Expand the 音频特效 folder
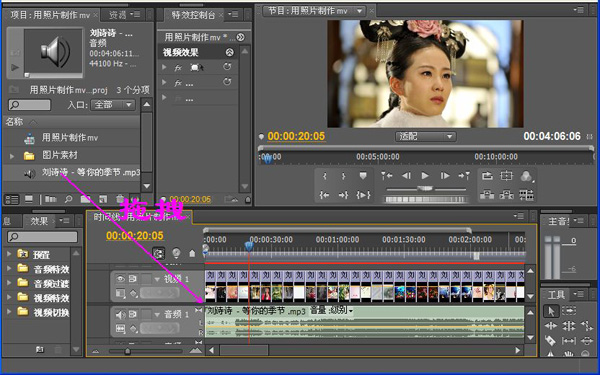 9,269
